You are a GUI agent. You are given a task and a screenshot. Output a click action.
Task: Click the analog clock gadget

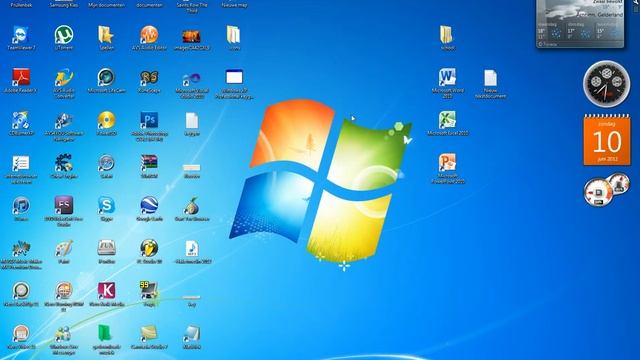pyautogui.click(x=607, y=84)
